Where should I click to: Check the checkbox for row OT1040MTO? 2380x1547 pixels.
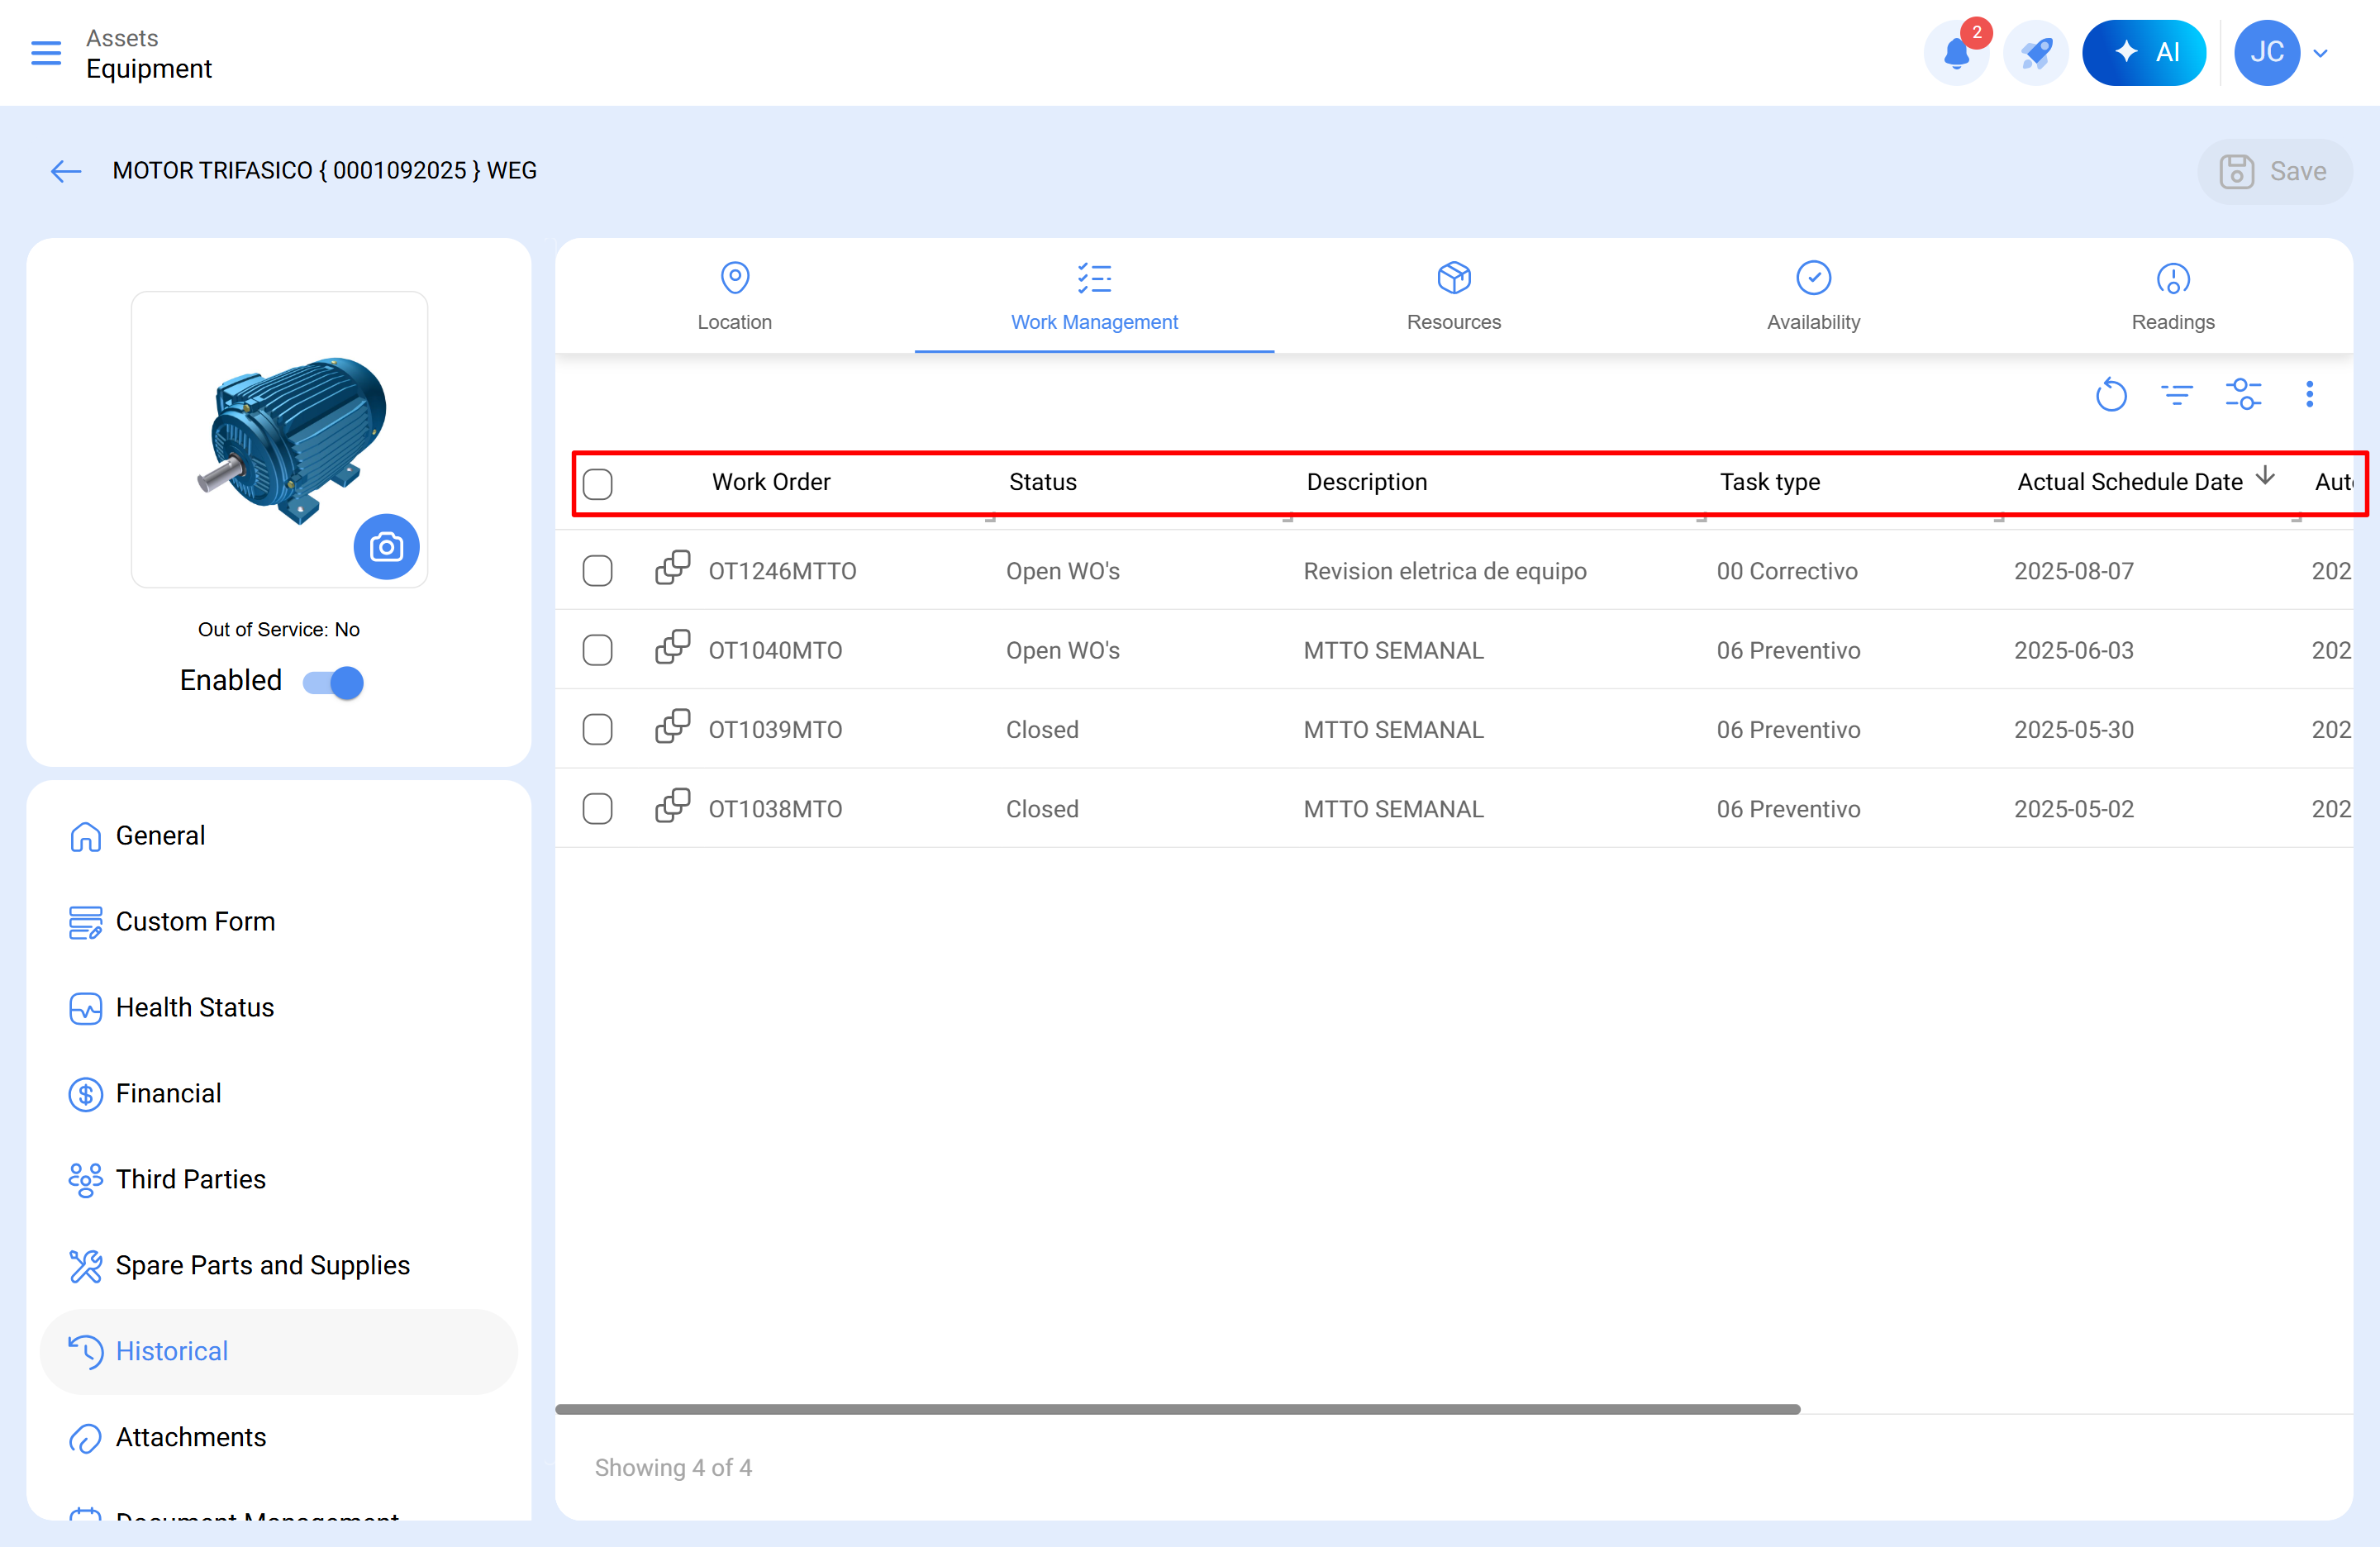(598, 649)
